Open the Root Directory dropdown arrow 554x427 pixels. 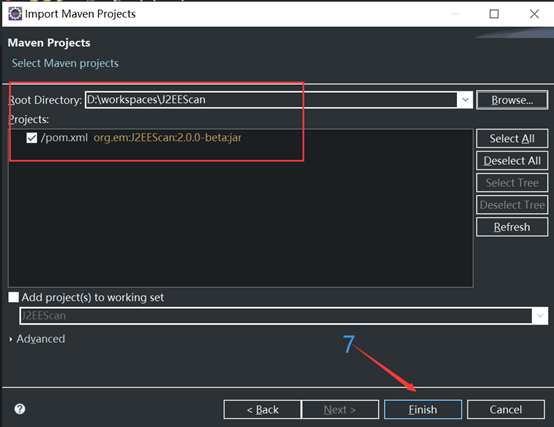465,100
